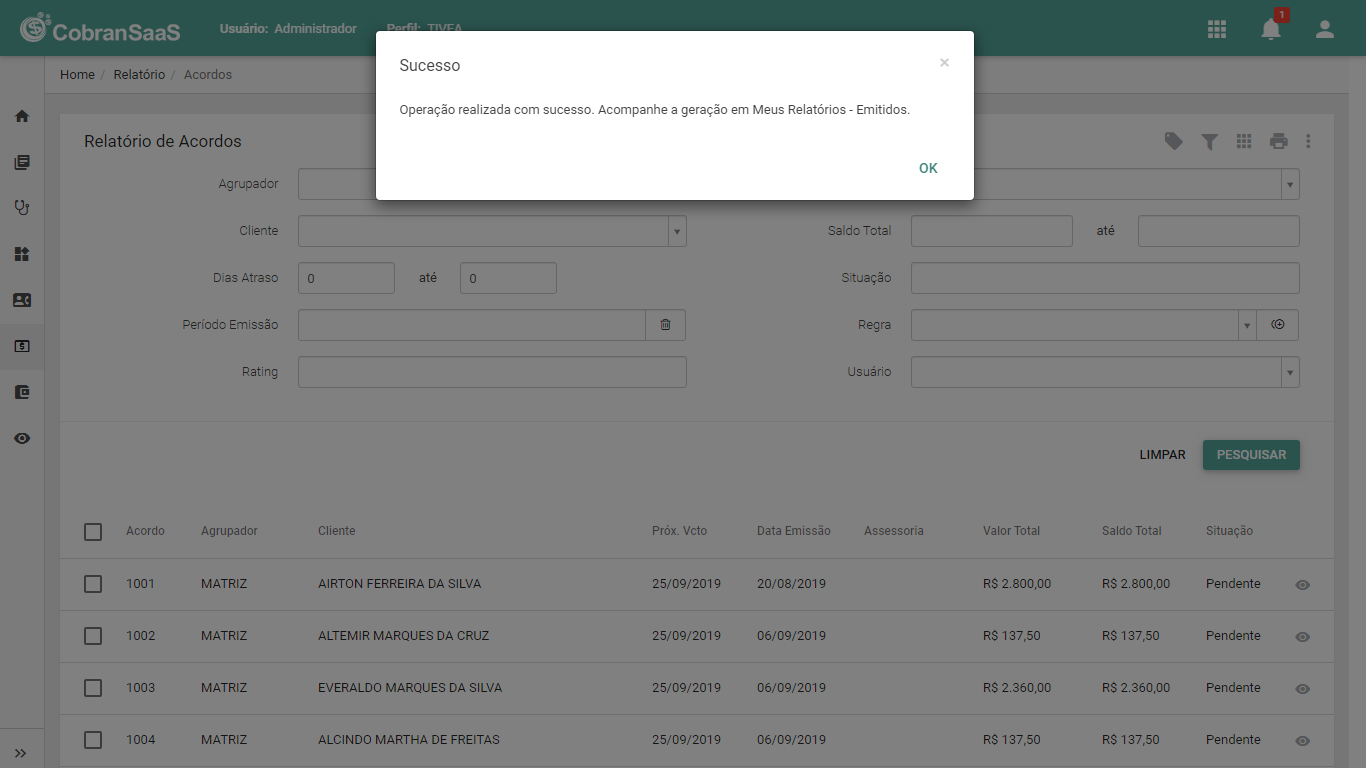Viewport: 1366px width, 768px height.
Task: Open the sidebar contact card icon
Action: pyautogui.click(x=22, y=300)
